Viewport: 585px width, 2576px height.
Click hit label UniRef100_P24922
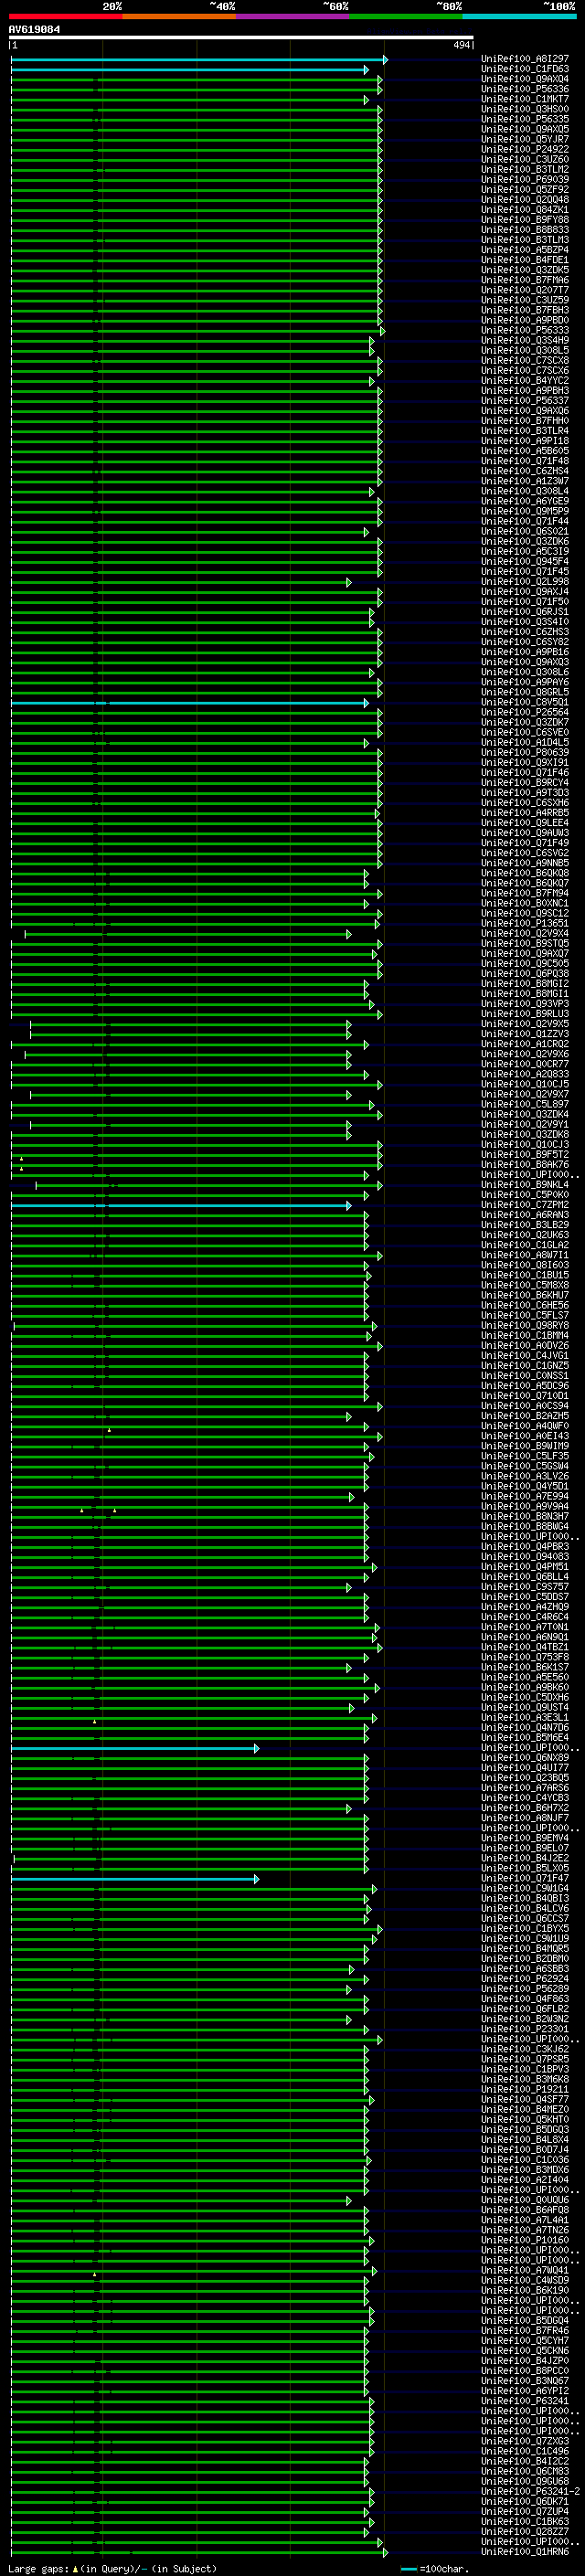(x=525, y=149)
